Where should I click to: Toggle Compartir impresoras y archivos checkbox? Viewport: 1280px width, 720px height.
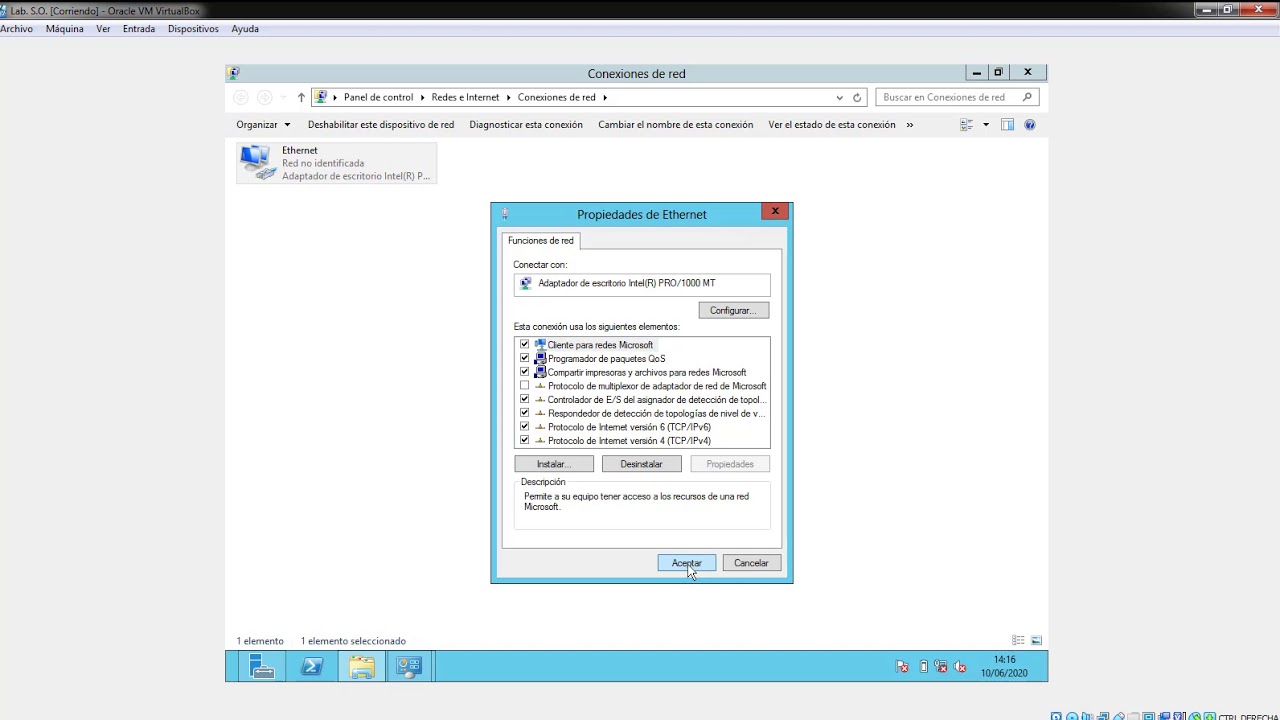[x=524, y=372]
